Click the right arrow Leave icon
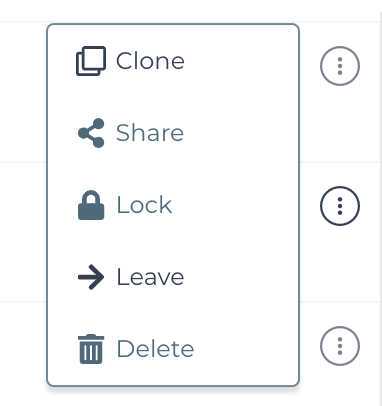 coord(91,277)
